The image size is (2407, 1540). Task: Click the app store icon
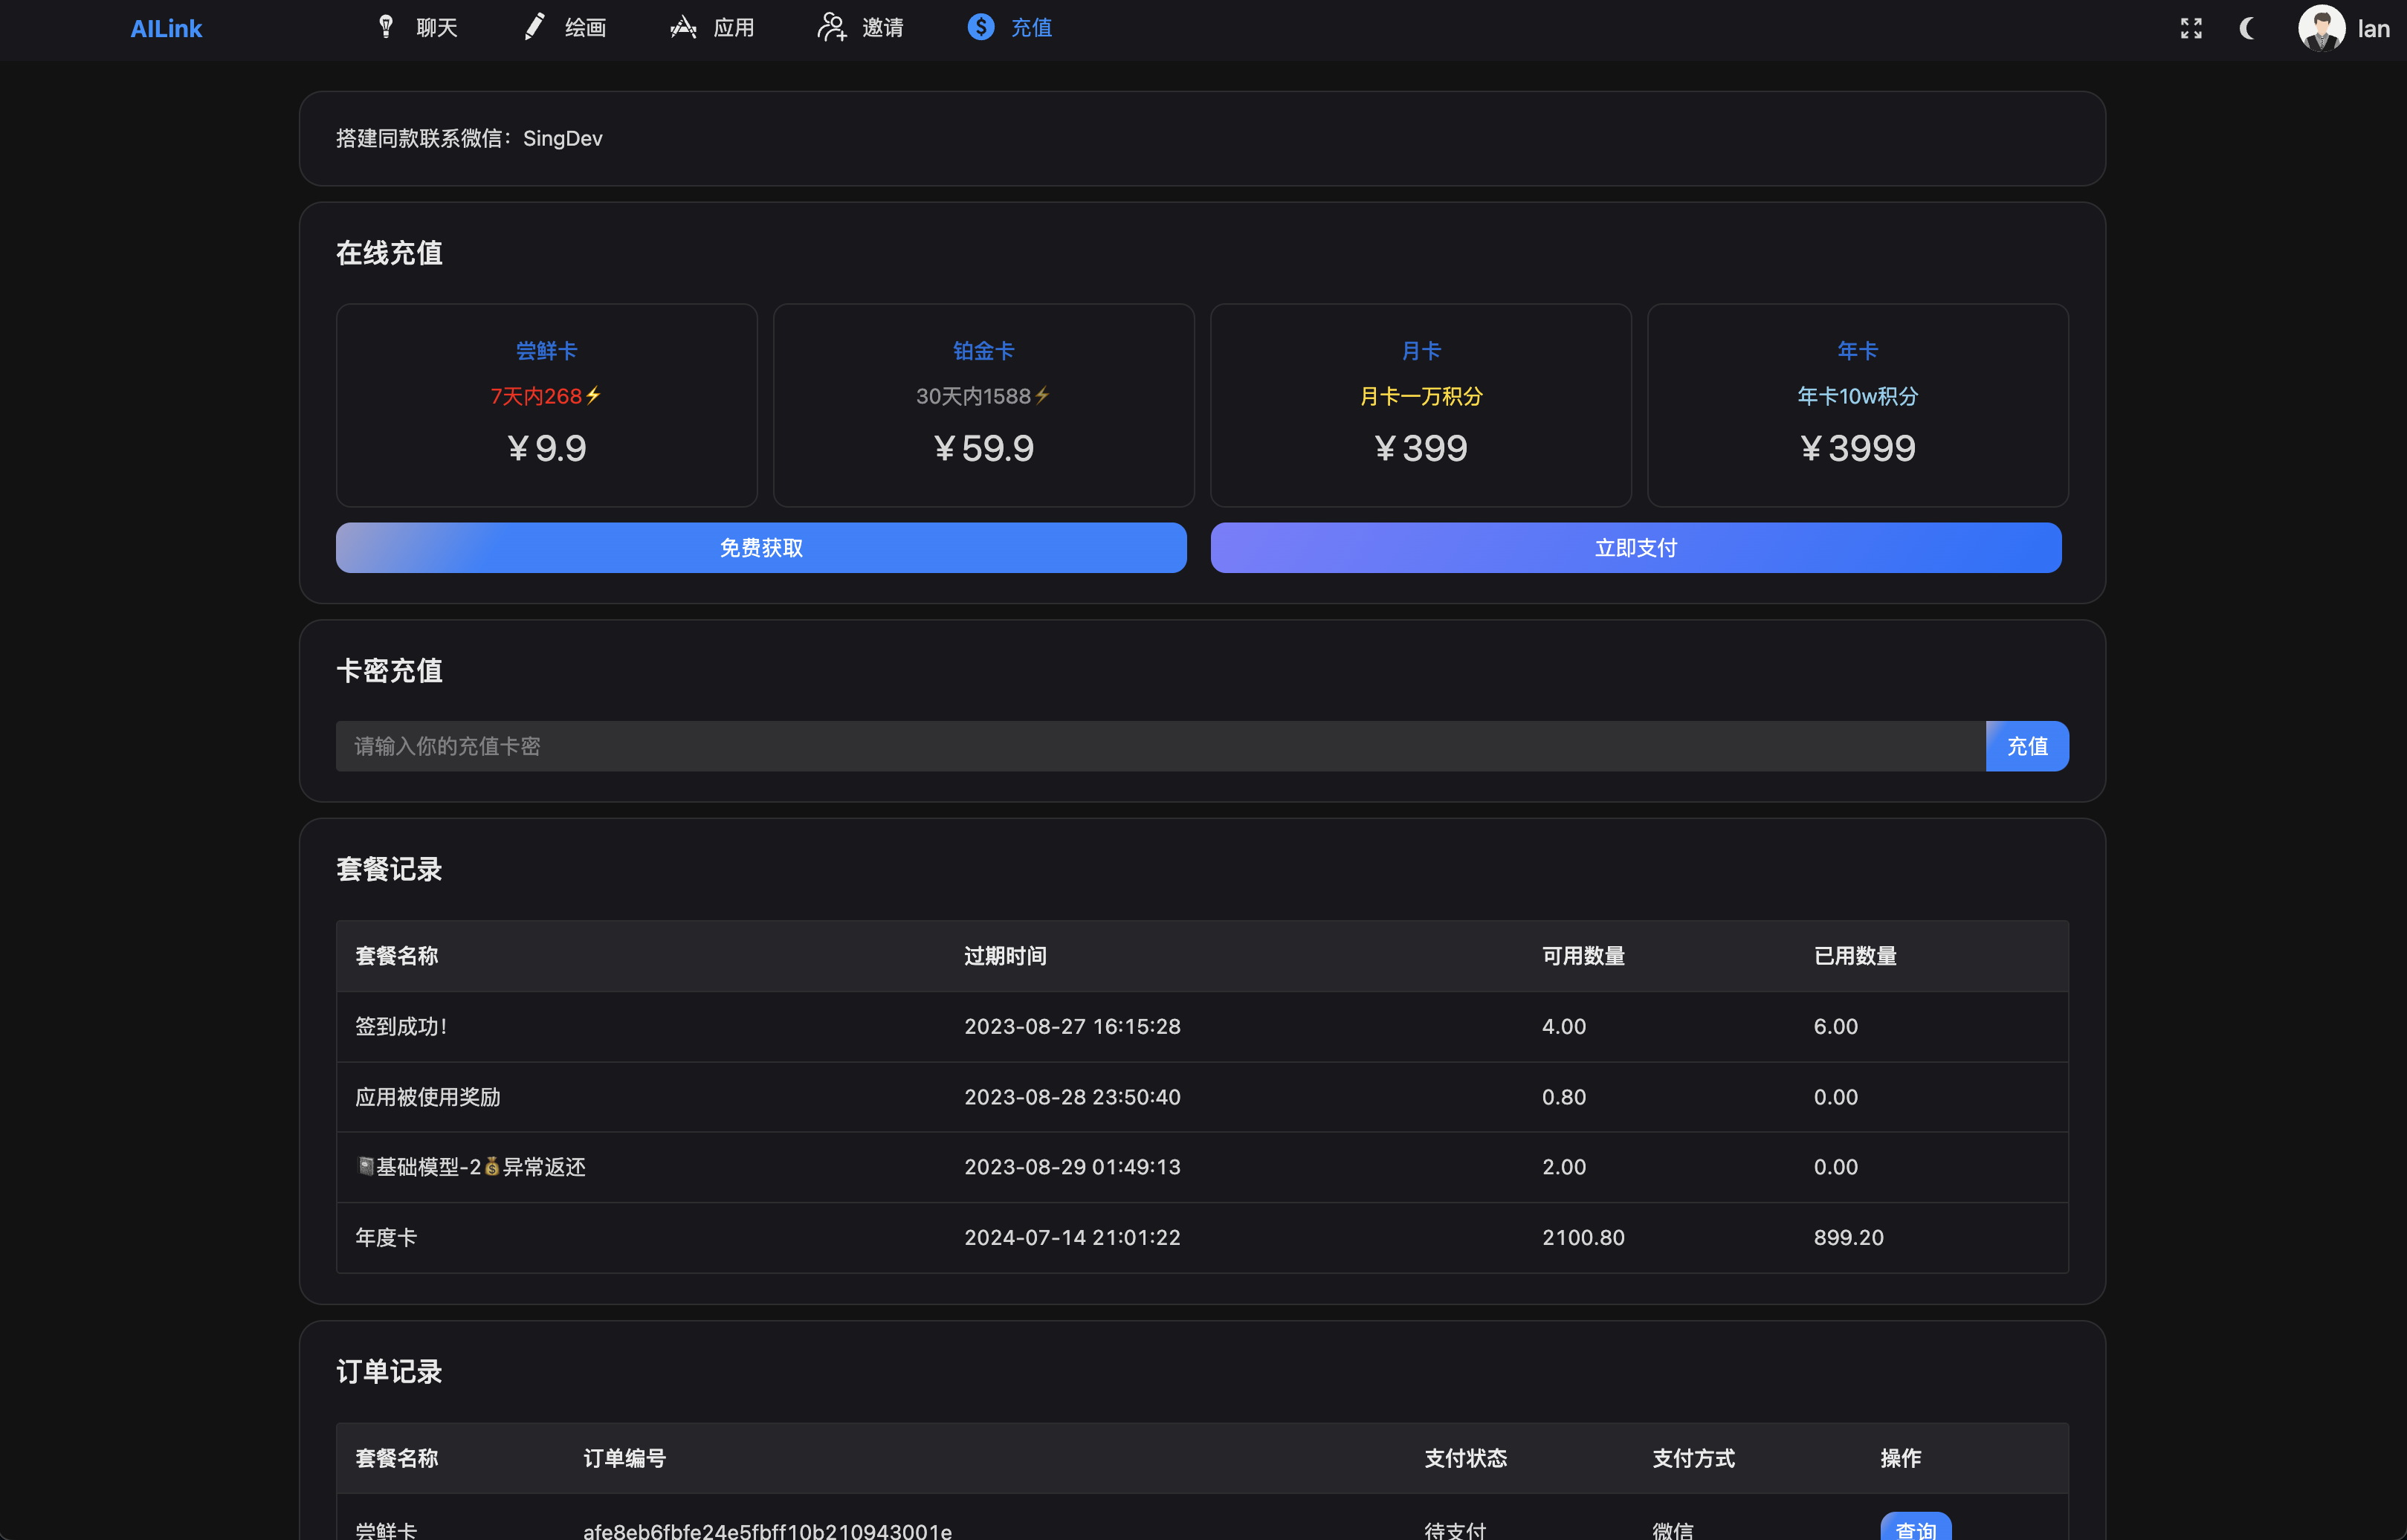(683, 27)
